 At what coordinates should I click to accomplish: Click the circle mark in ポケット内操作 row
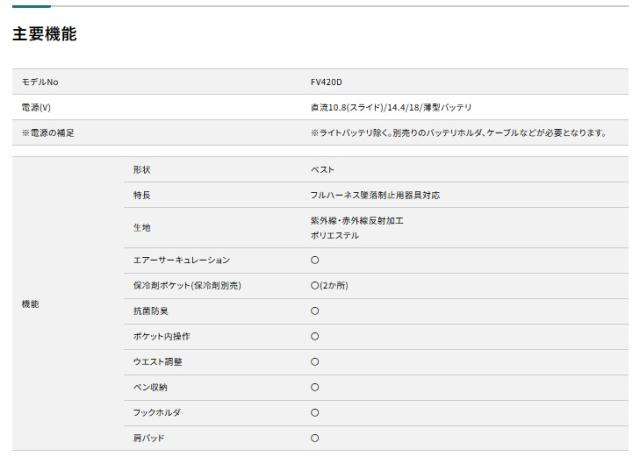coord(315,337)
